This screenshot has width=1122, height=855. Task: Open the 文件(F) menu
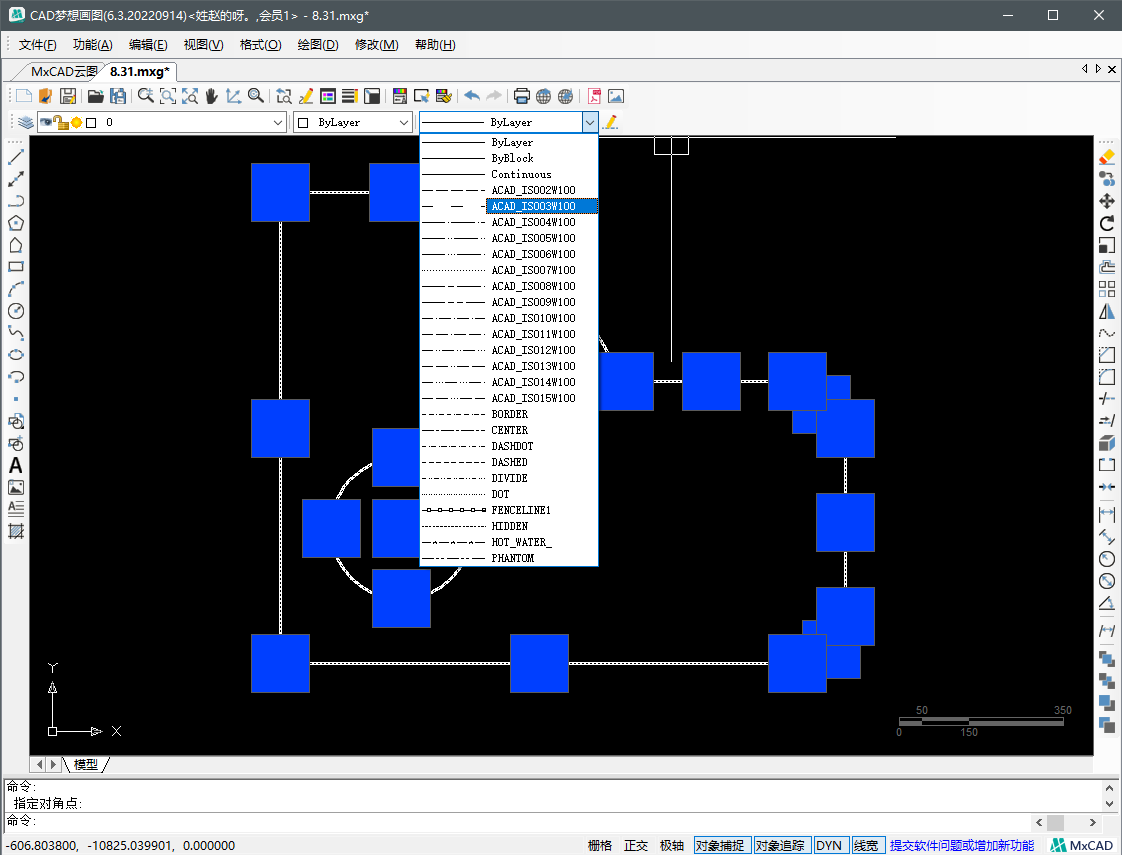[37, 44]
